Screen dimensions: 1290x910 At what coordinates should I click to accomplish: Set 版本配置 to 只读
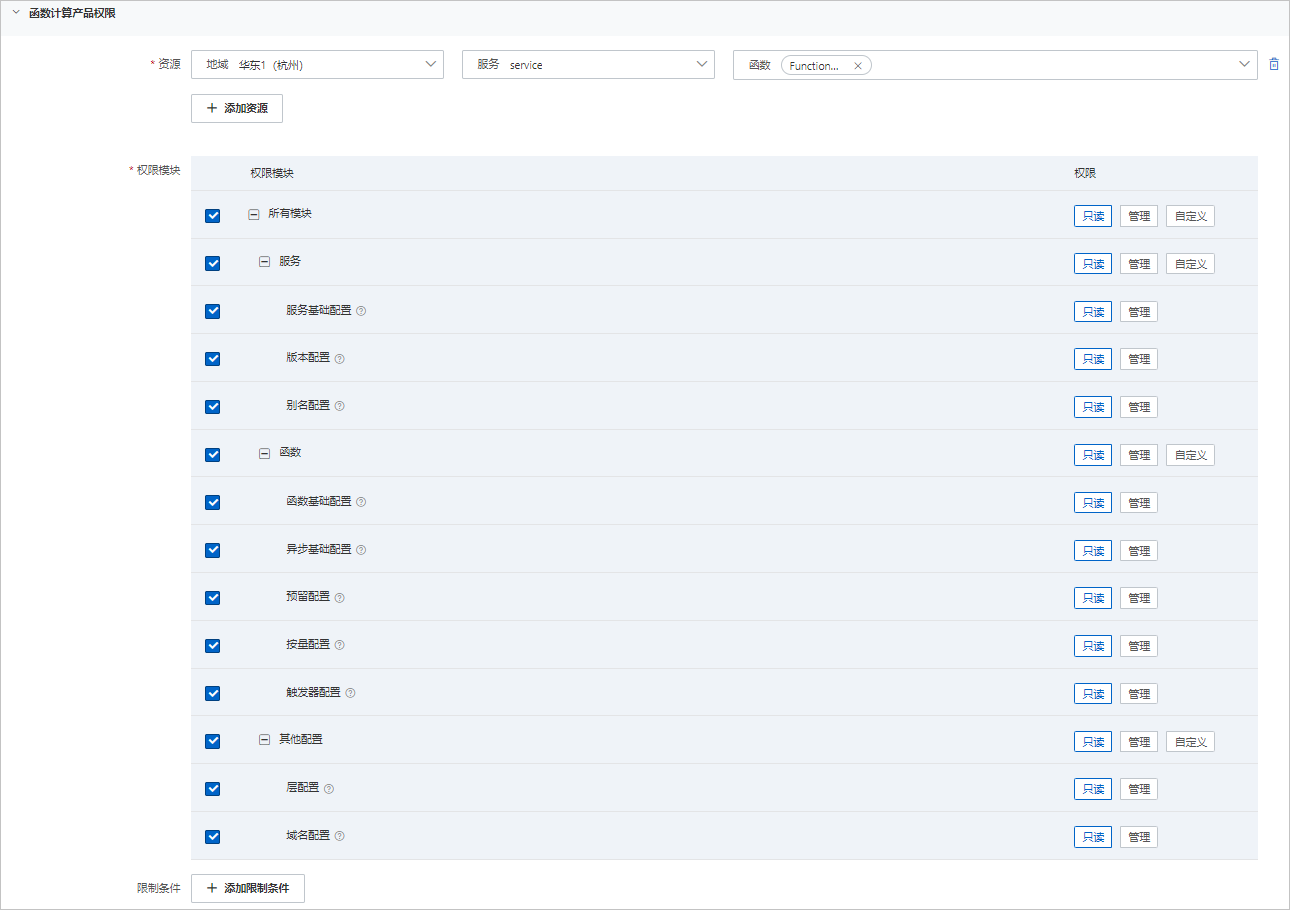pyautogui.click(x=1093, y=359)
